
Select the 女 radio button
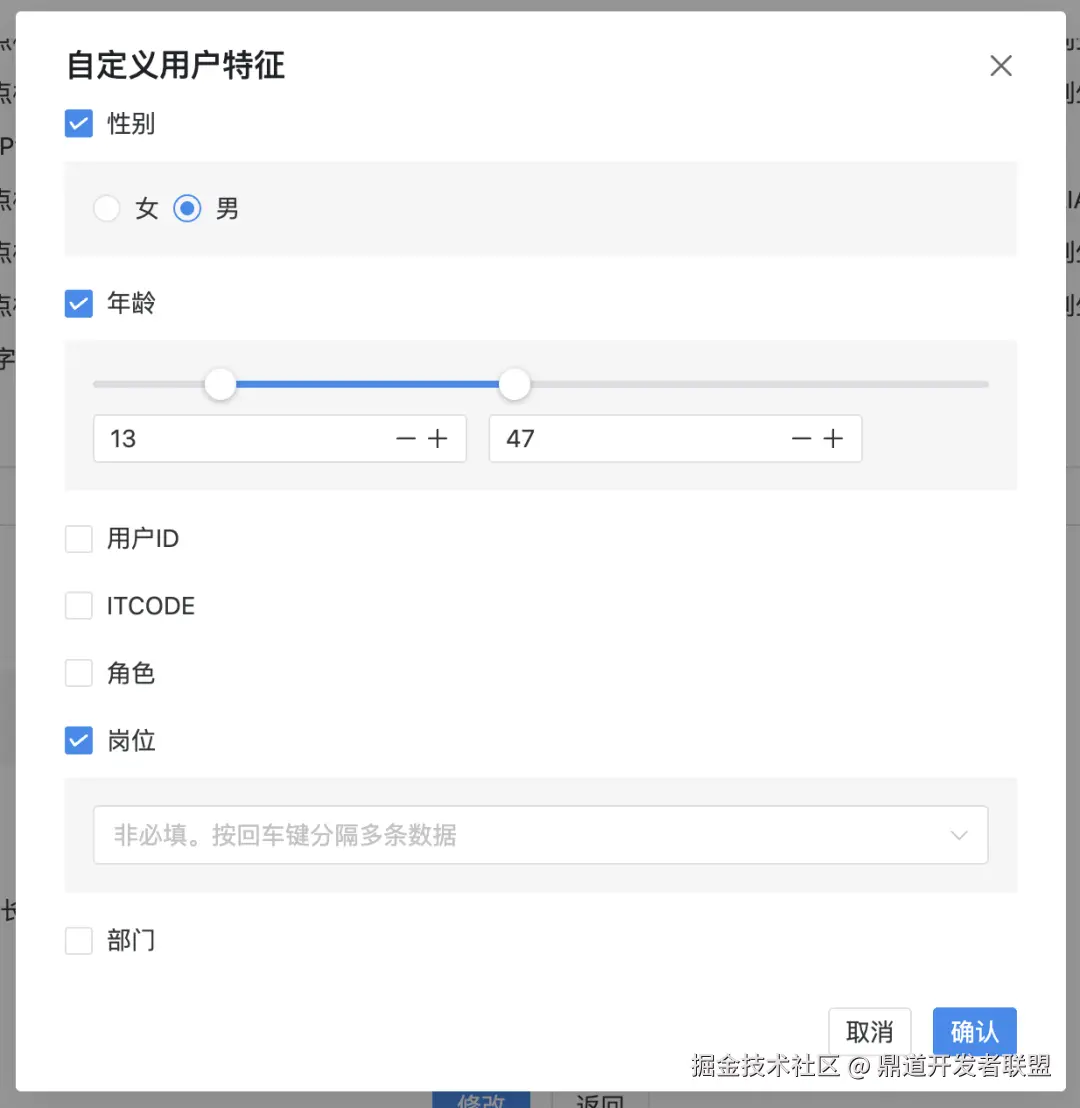click(x=107, y=208)
